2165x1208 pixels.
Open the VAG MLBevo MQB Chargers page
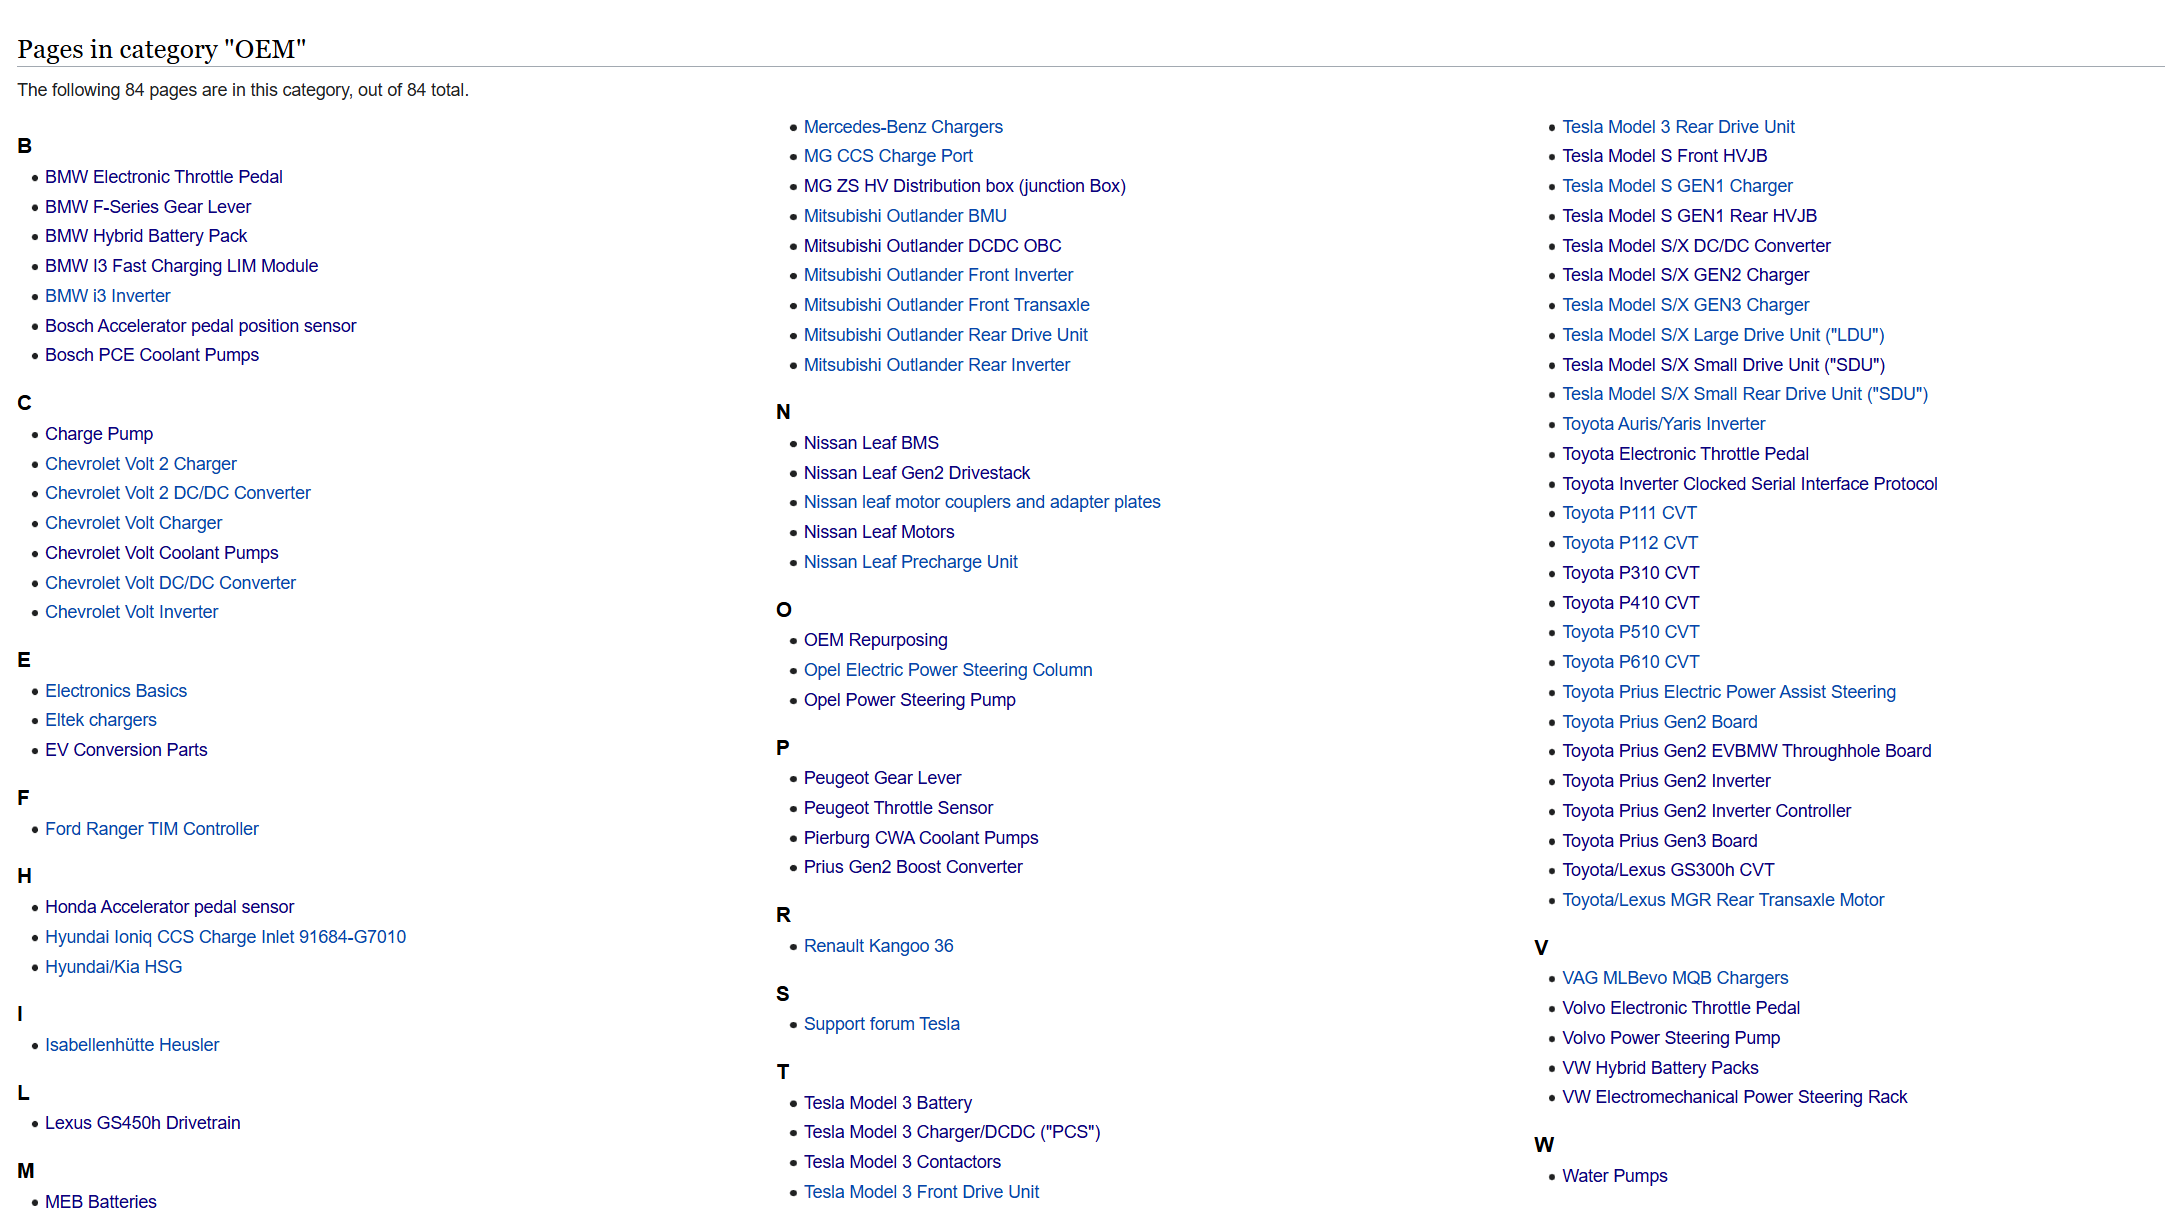(1675, 978)
